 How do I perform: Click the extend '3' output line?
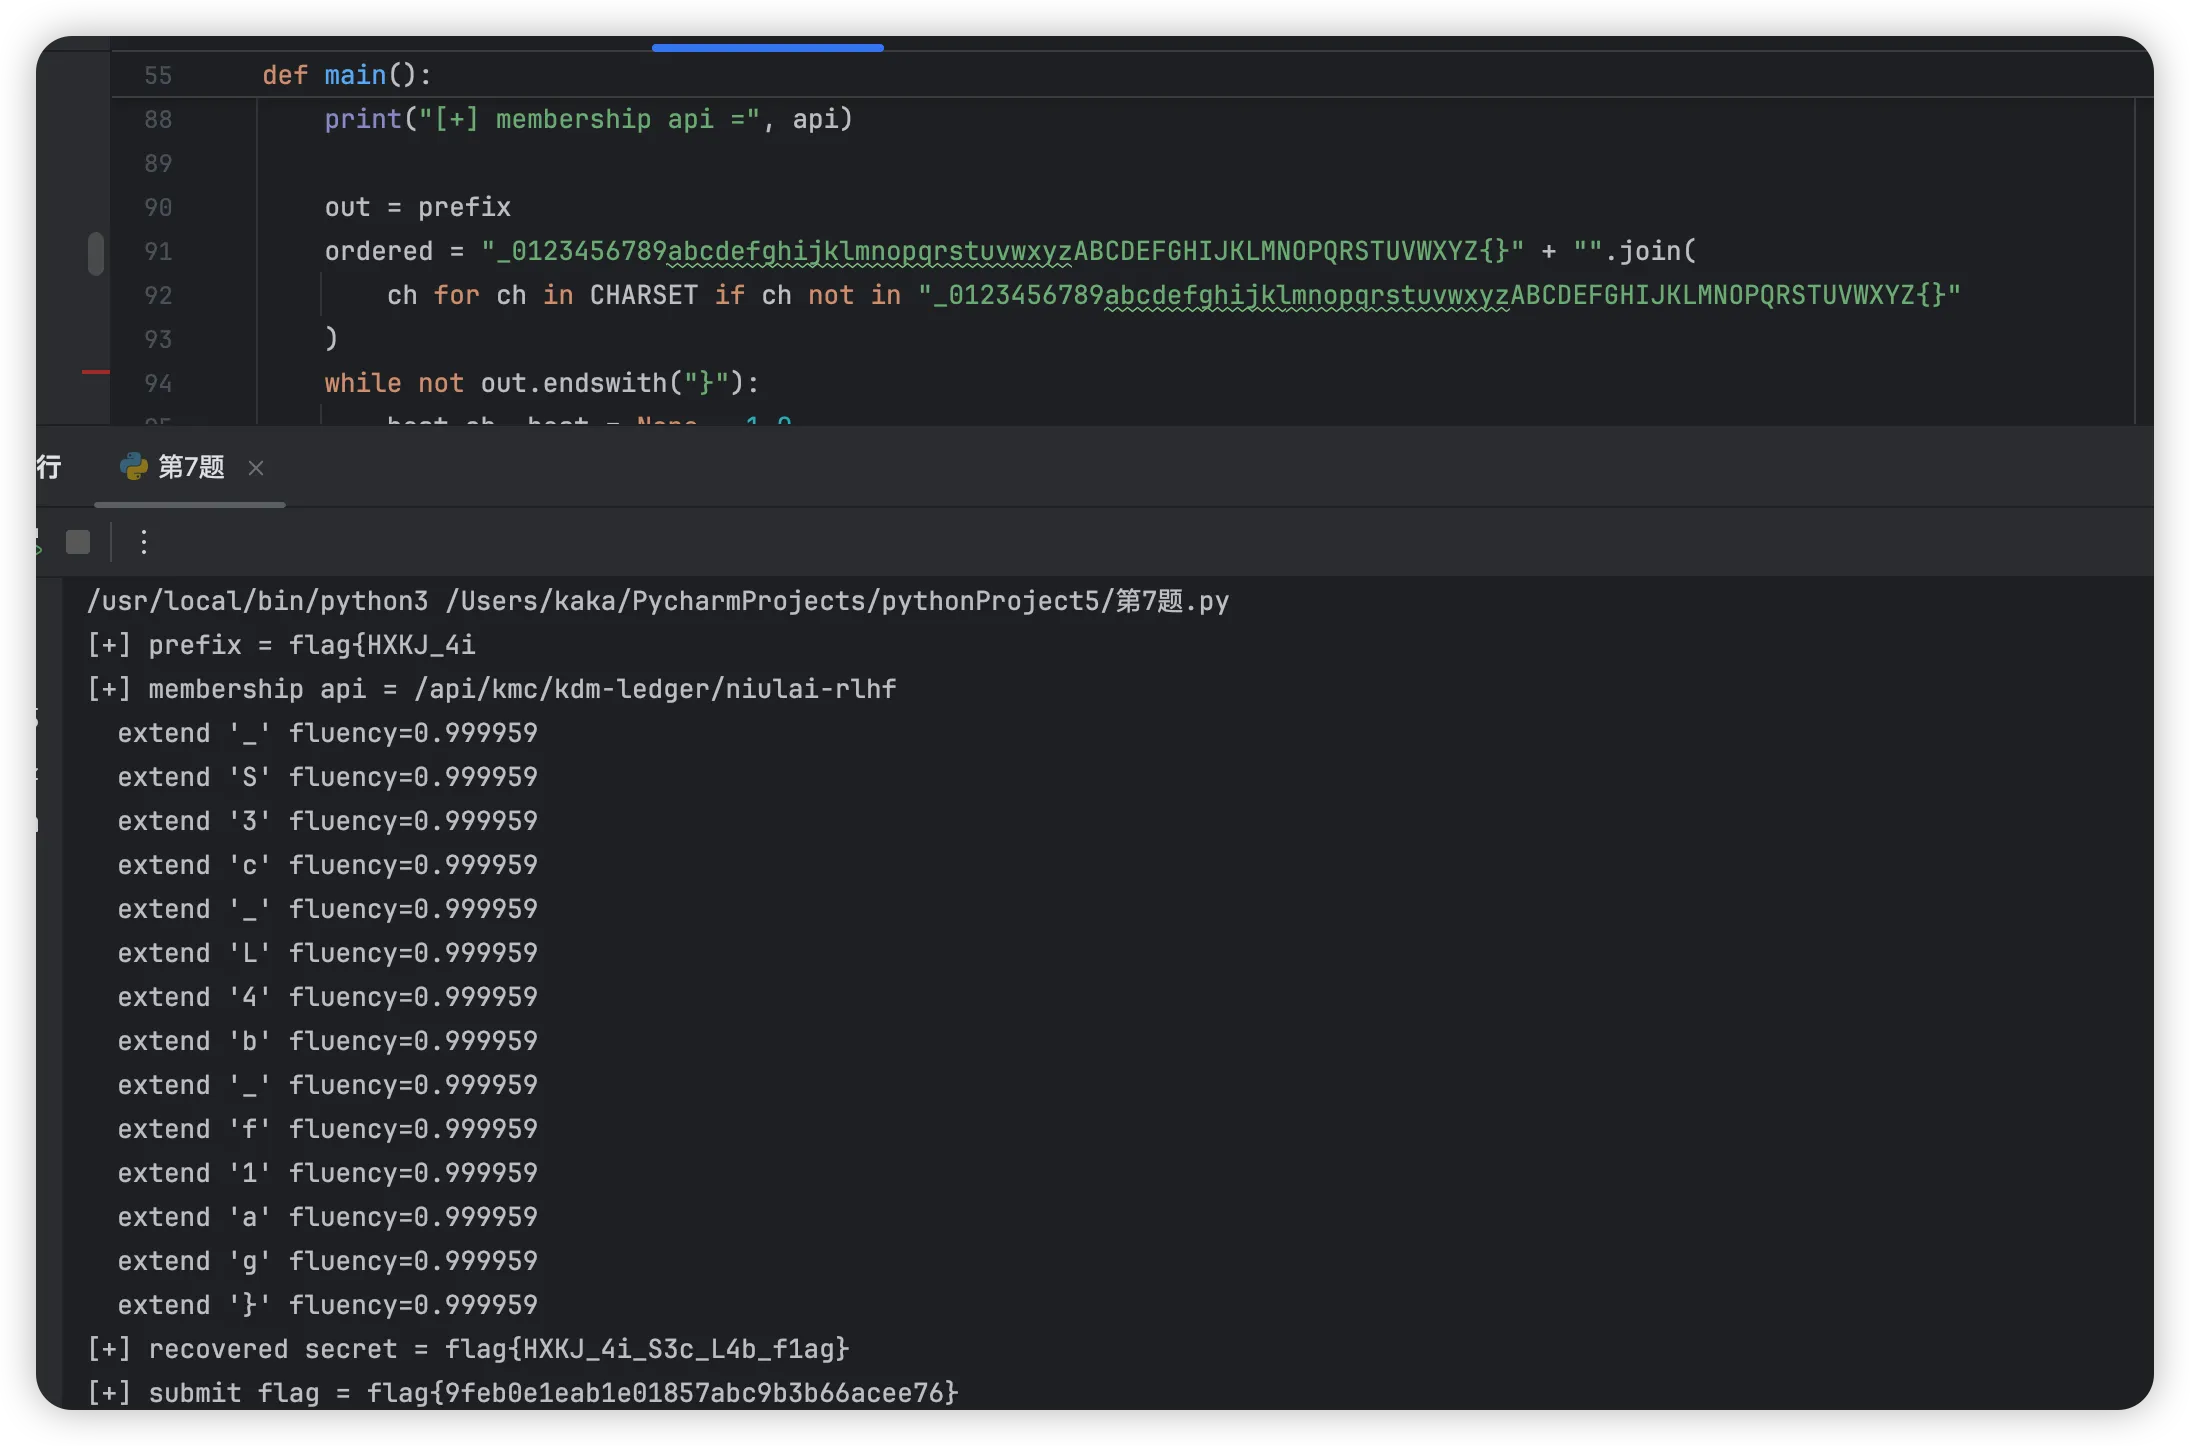(327, 821)
